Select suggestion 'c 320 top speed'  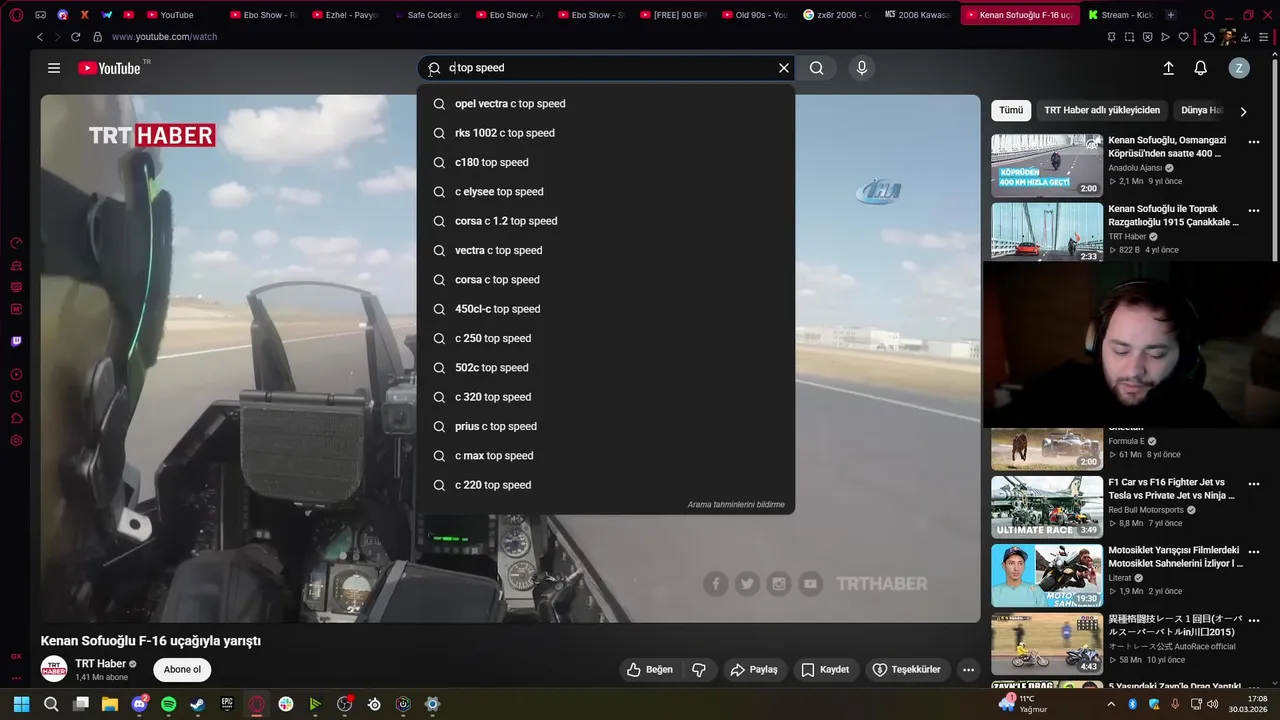click(x=606, y=397)
